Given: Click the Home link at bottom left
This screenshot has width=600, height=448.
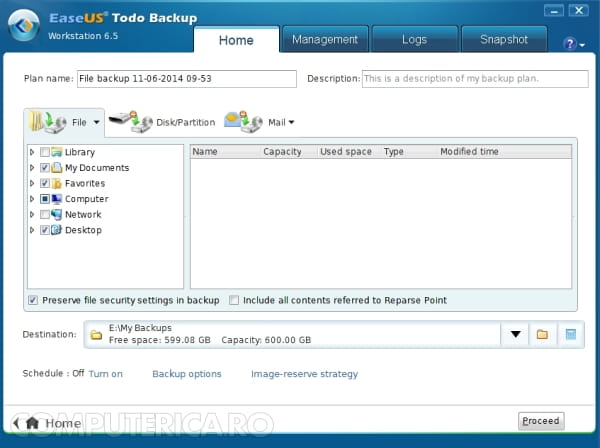Looking at the screenshot, I should pyautogui.click(x=63, y=423).
